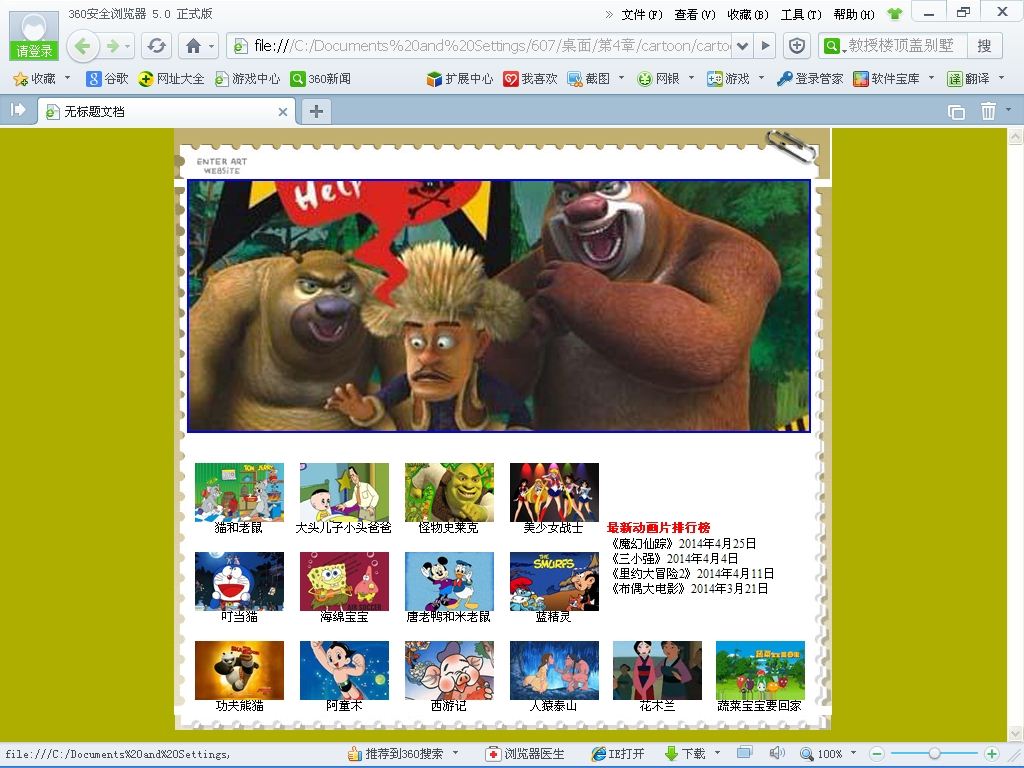The image size is (1024, 768).
Task: Open the 工具(T) menu
Action: tap(801, 14)
